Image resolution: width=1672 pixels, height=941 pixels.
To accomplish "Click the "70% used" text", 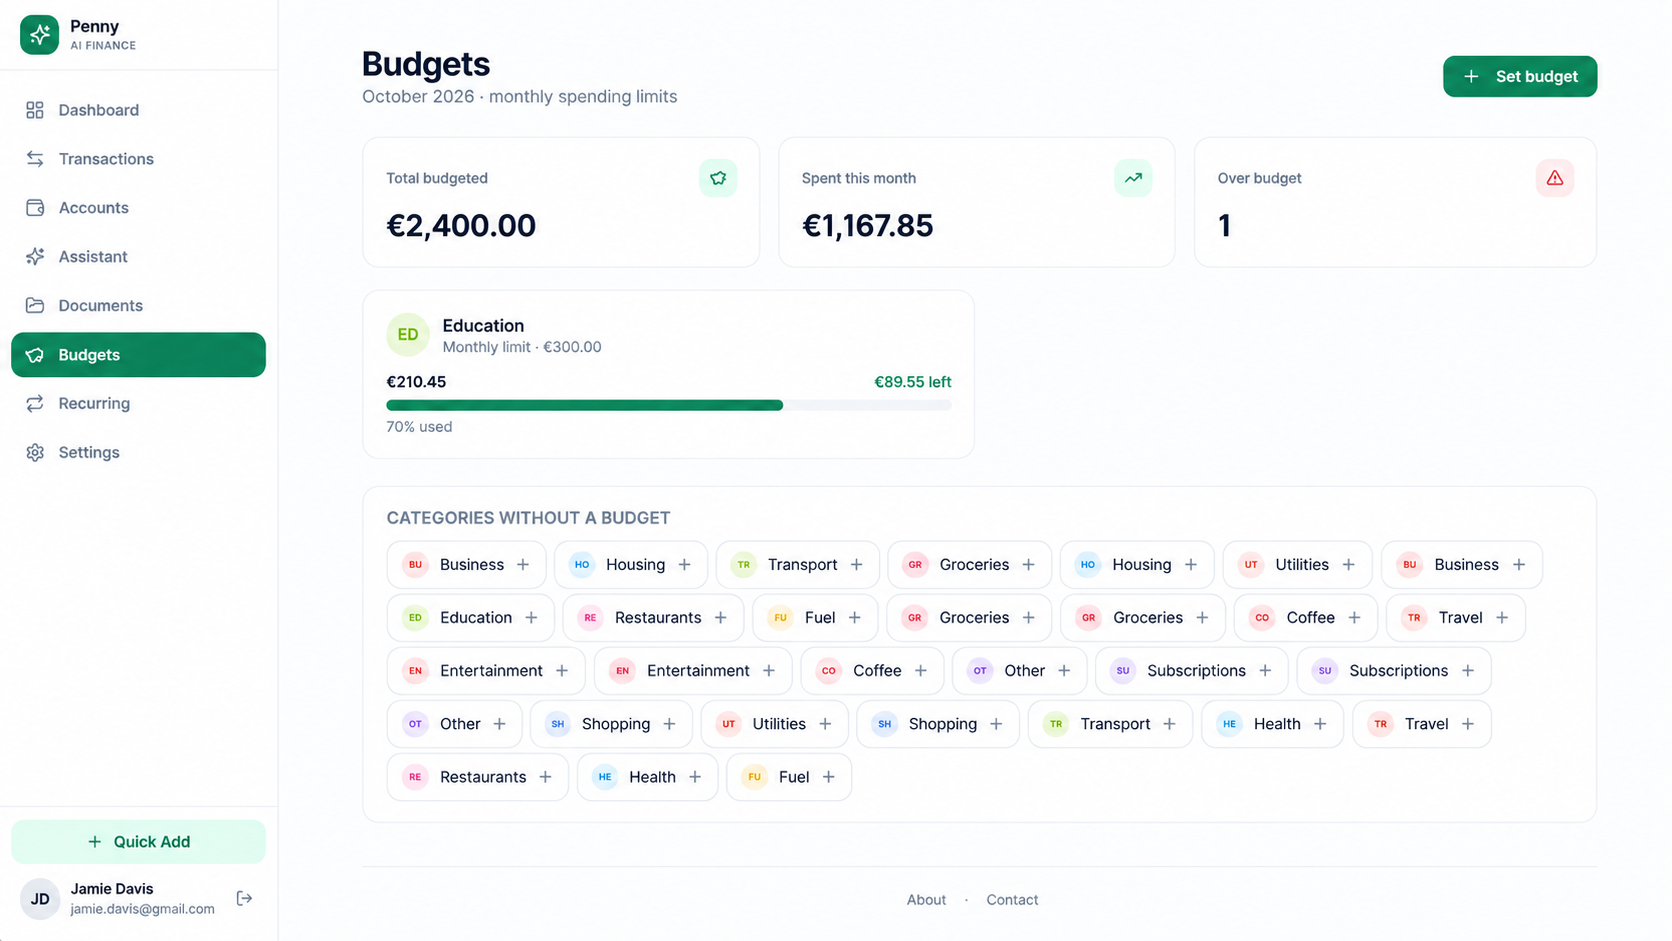I will coord(419,427).
